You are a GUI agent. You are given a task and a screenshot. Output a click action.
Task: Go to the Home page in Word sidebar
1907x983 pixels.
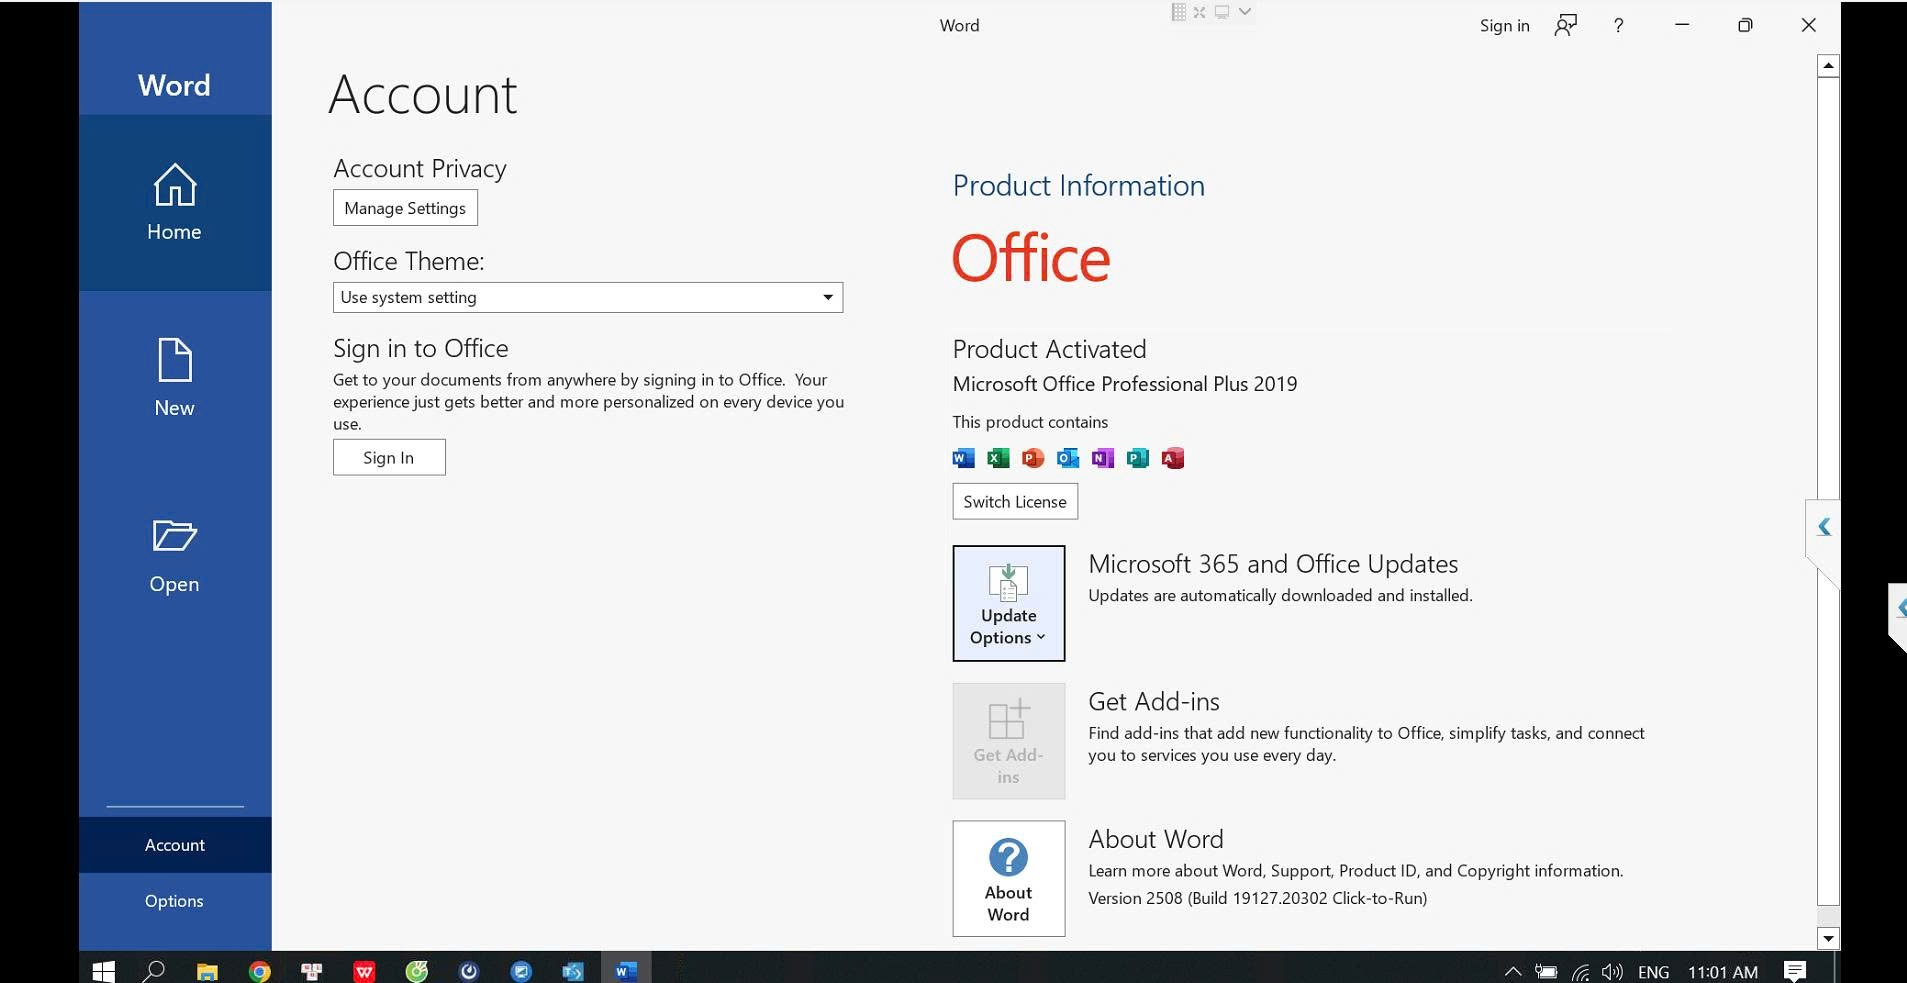(x=174, y=203)
